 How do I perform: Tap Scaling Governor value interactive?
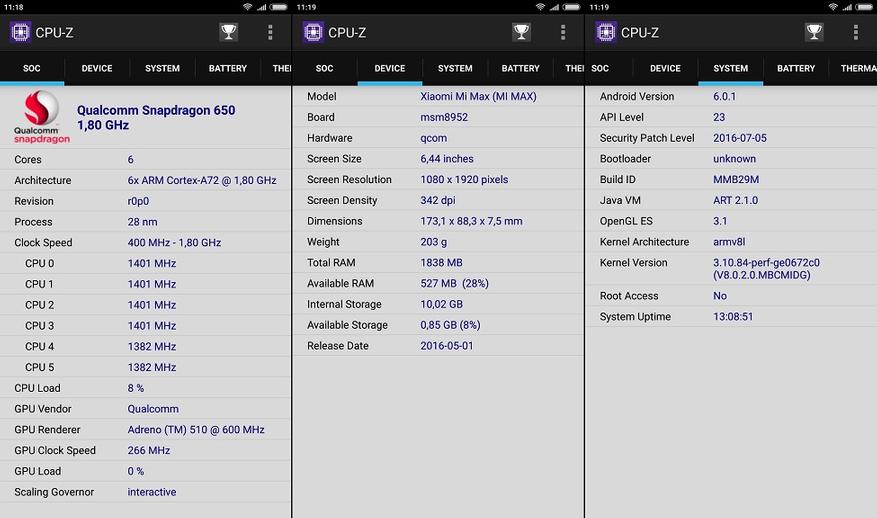click(x=152, y=492)
